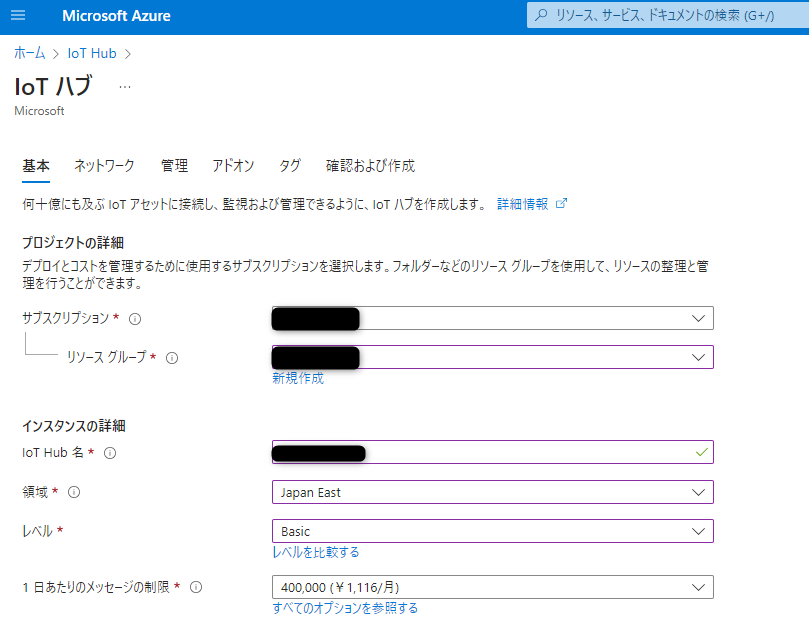Screen dimensions: 809x643
Task: Switch to the タグ tab
Action: coord(290,166)
